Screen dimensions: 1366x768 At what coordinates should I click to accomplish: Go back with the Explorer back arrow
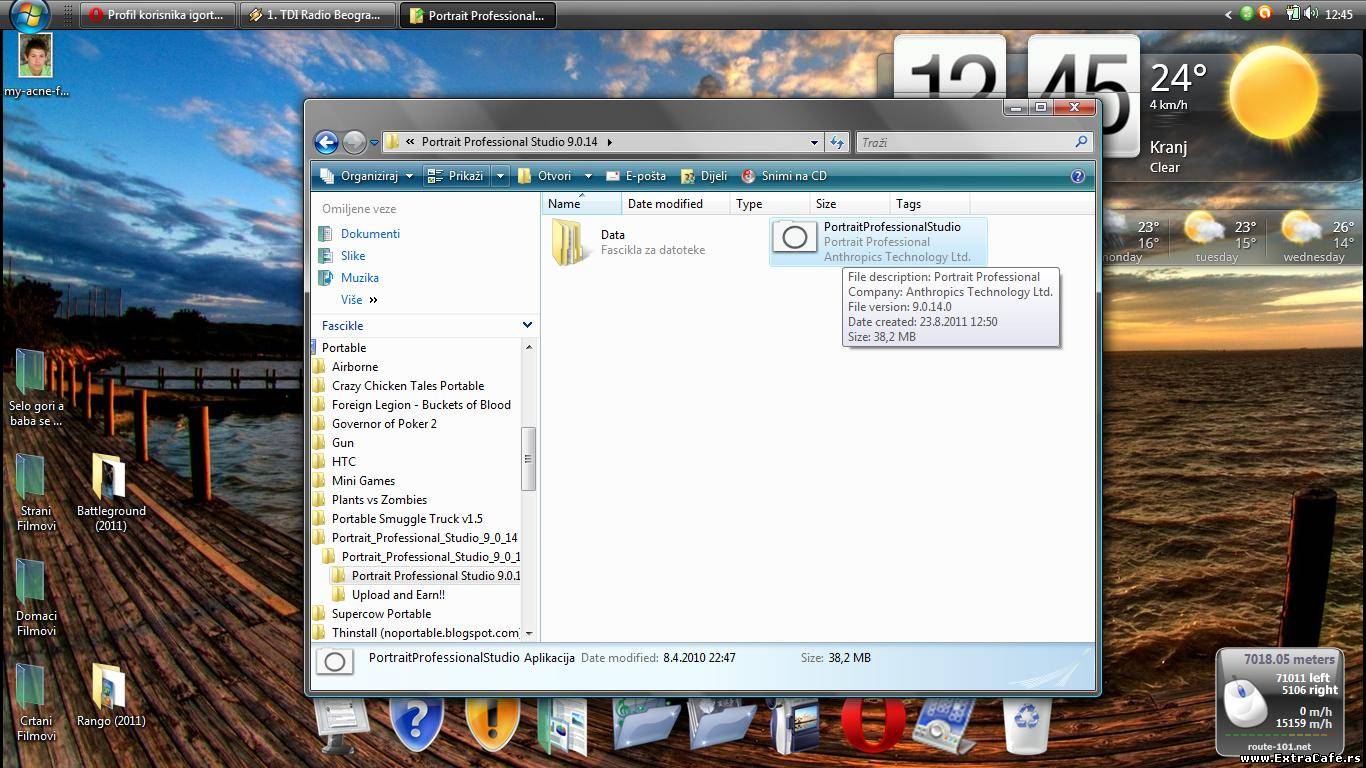click(326, 142)
